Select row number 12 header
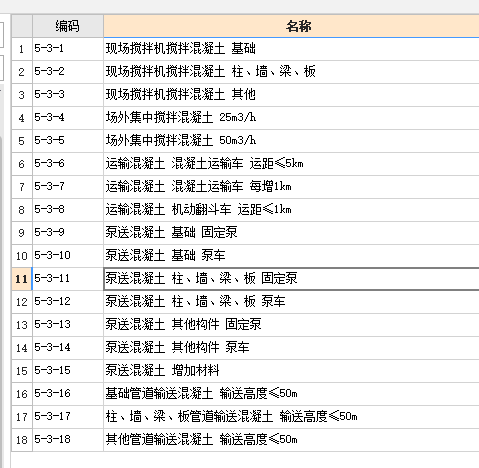Image resolution: width=479 pixels, height=468 pixels. (x=22, y=302)
